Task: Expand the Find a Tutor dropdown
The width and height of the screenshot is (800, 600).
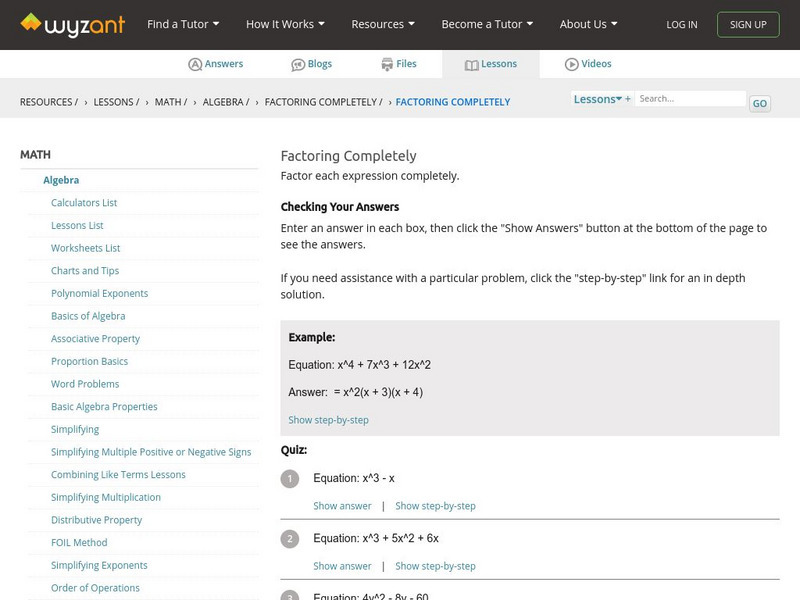Action: point(183,24)
